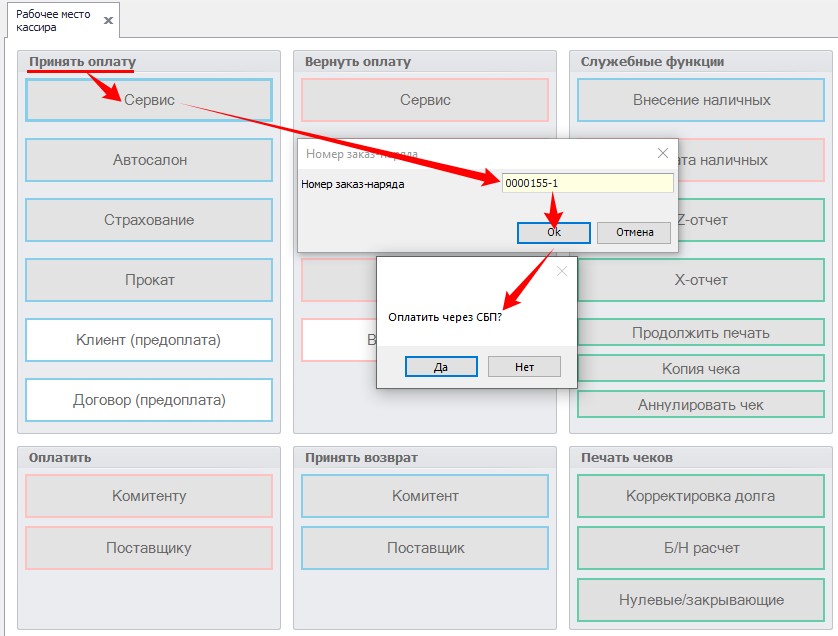Choose Нет in the СБП prompt
The width and height of the screenshot is (838, 636).
(x=524, y=367)
